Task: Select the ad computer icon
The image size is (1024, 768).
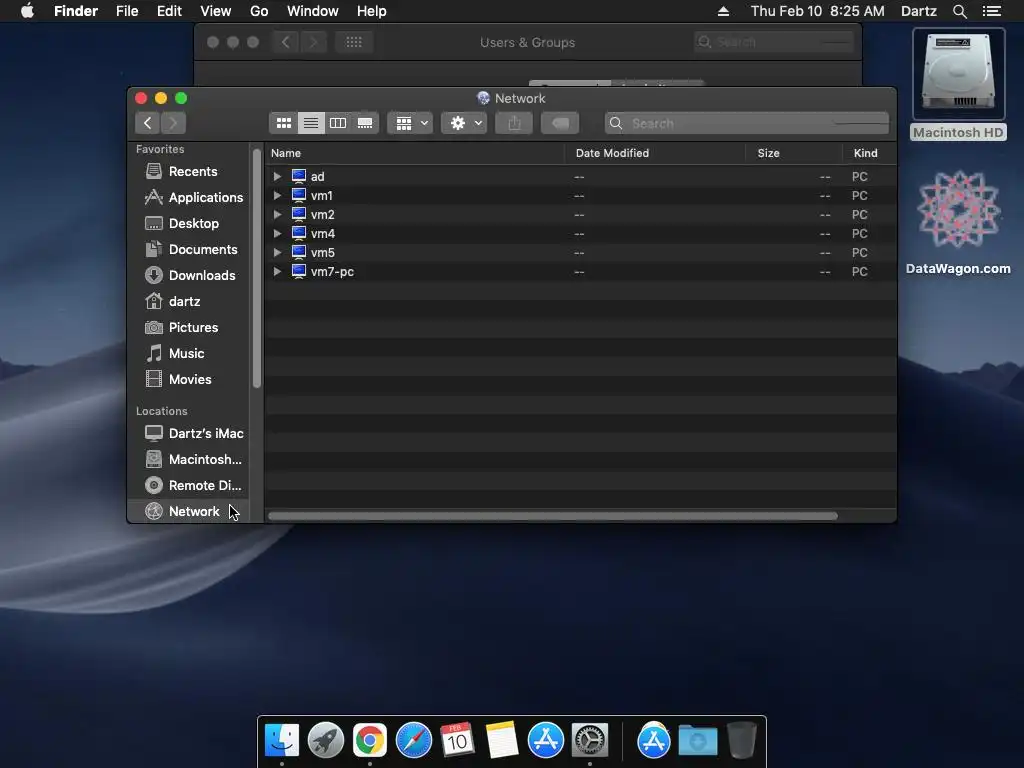Action: point(299,176)
